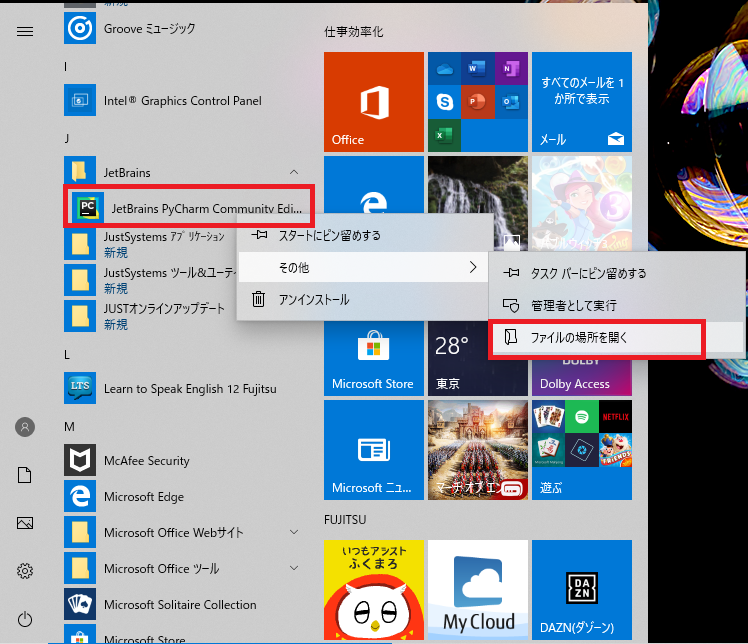Open the Microsoft ニュース tile
748x644 pixels.
[x=374, y=450]
